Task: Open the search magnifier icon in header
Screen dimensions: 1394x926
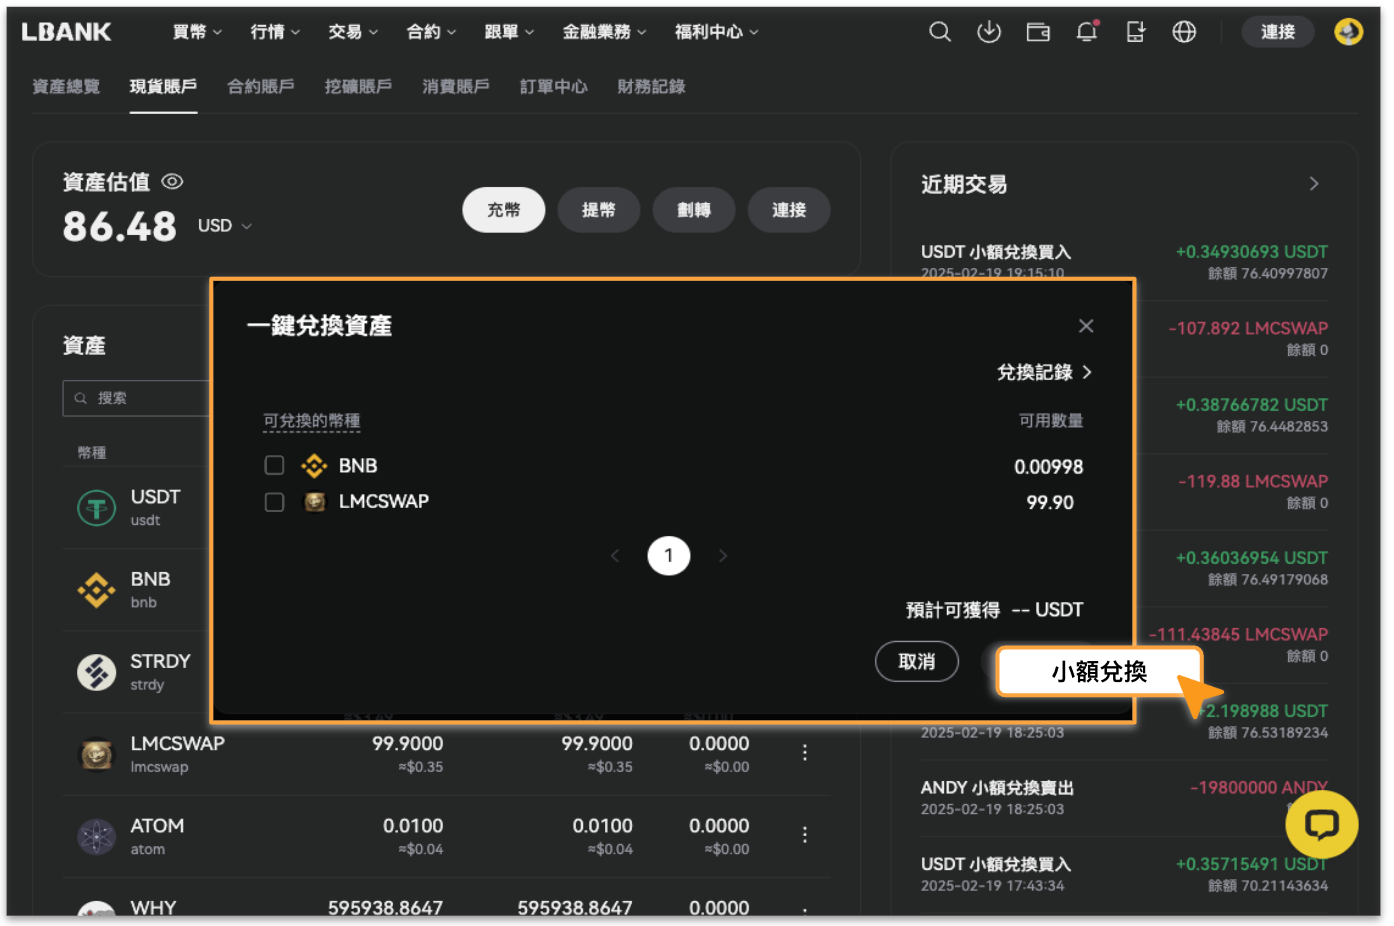Action: click(940, 32)
